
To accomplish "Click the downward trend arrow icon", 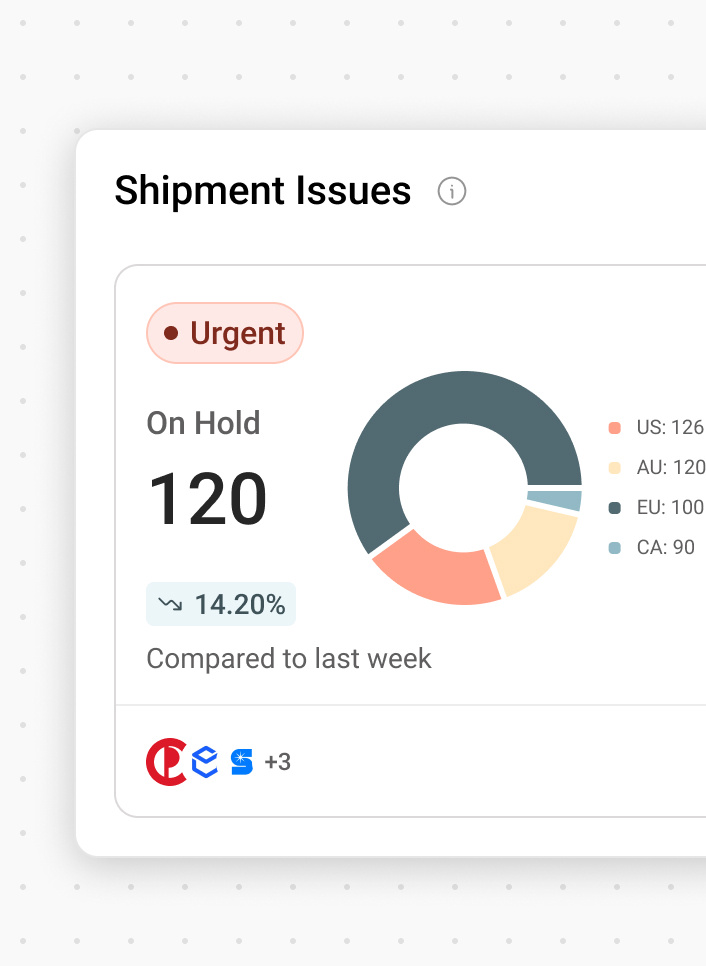I will pos(170,604).
